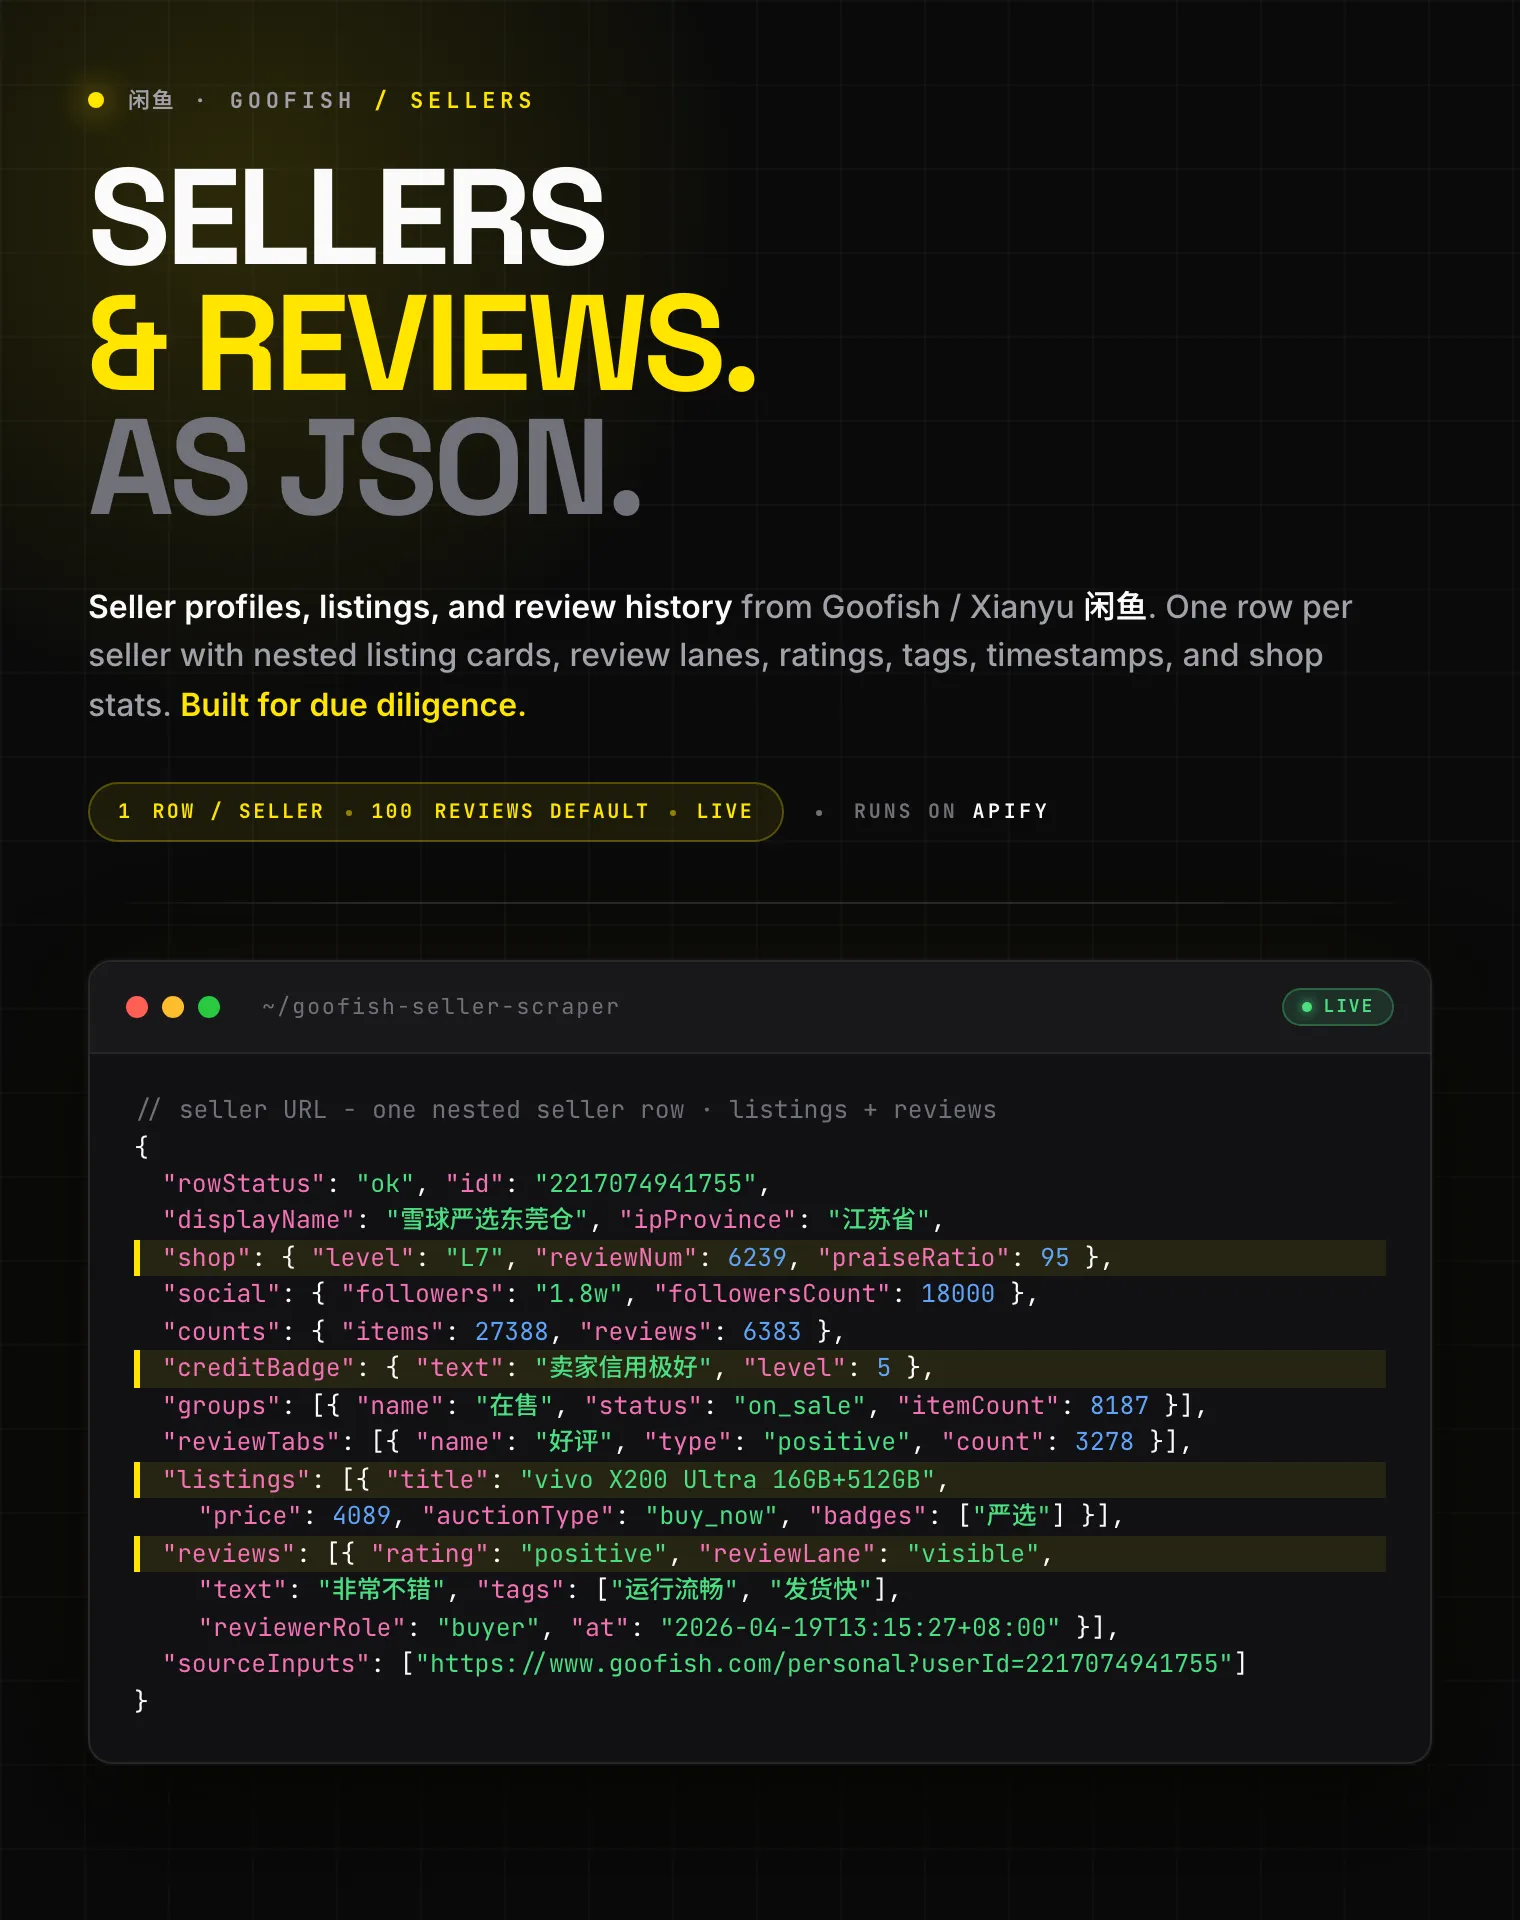Viewport: 1520px width, 1920px height.
Task: Click the 闲鱼 text in the top breadcrumb
Action: (x=151, y=100)
